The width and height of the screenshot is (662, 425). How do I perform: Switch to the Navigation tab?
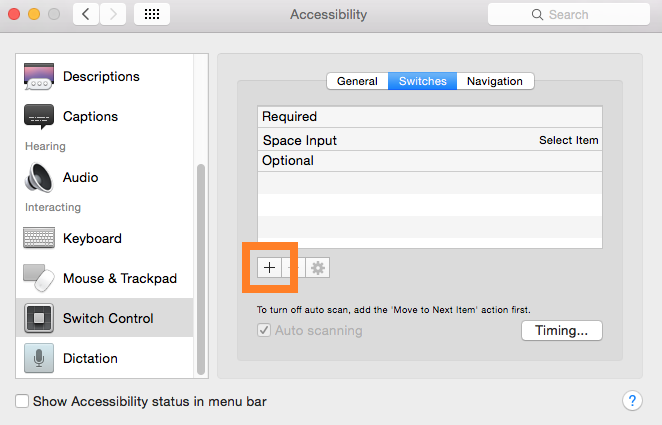pos(494,81)
